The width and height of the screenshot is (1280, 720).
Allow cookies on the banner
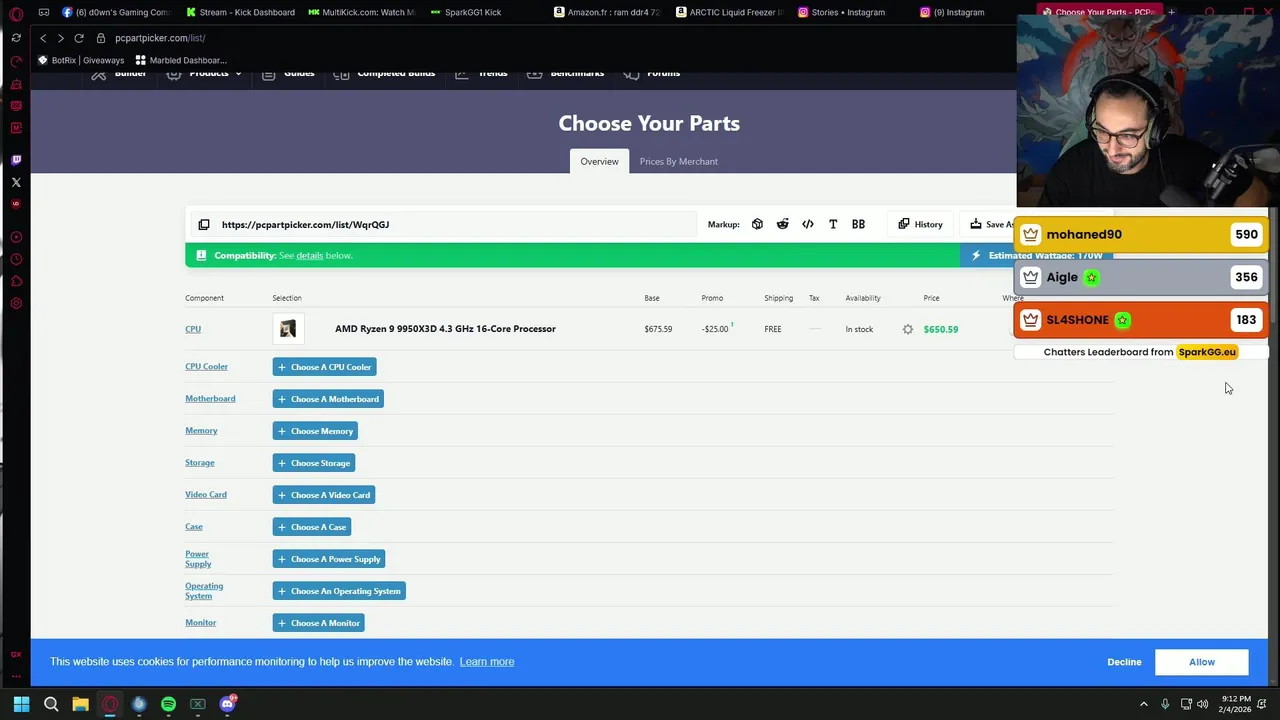[1202, 662]
